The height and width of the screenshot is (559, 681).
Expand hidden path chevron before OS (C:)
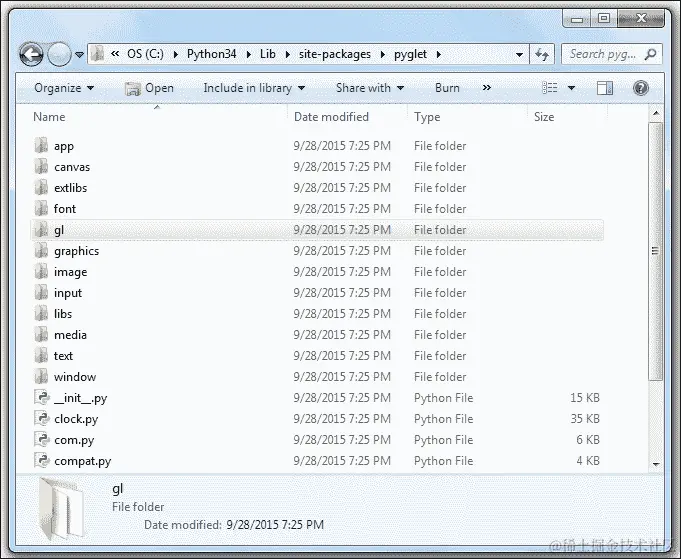[115, 53]
